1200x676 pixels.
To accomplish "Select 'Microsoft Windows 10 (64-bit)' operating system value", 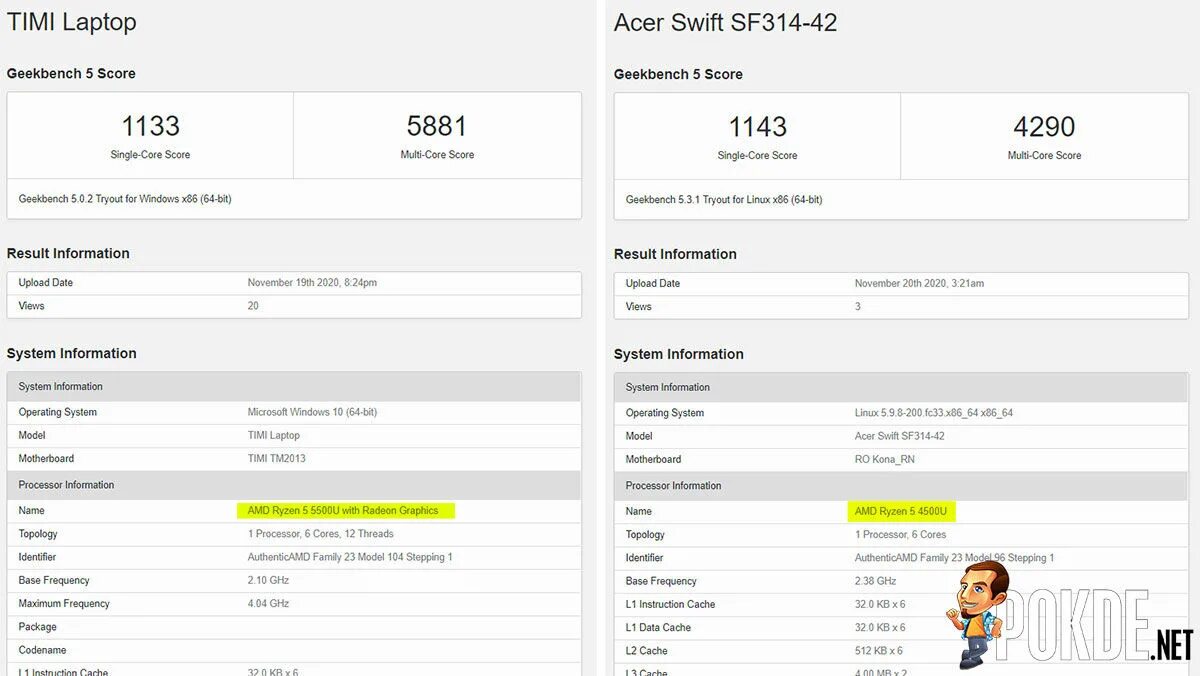I will pyautogui.click(x=312, y=412).
